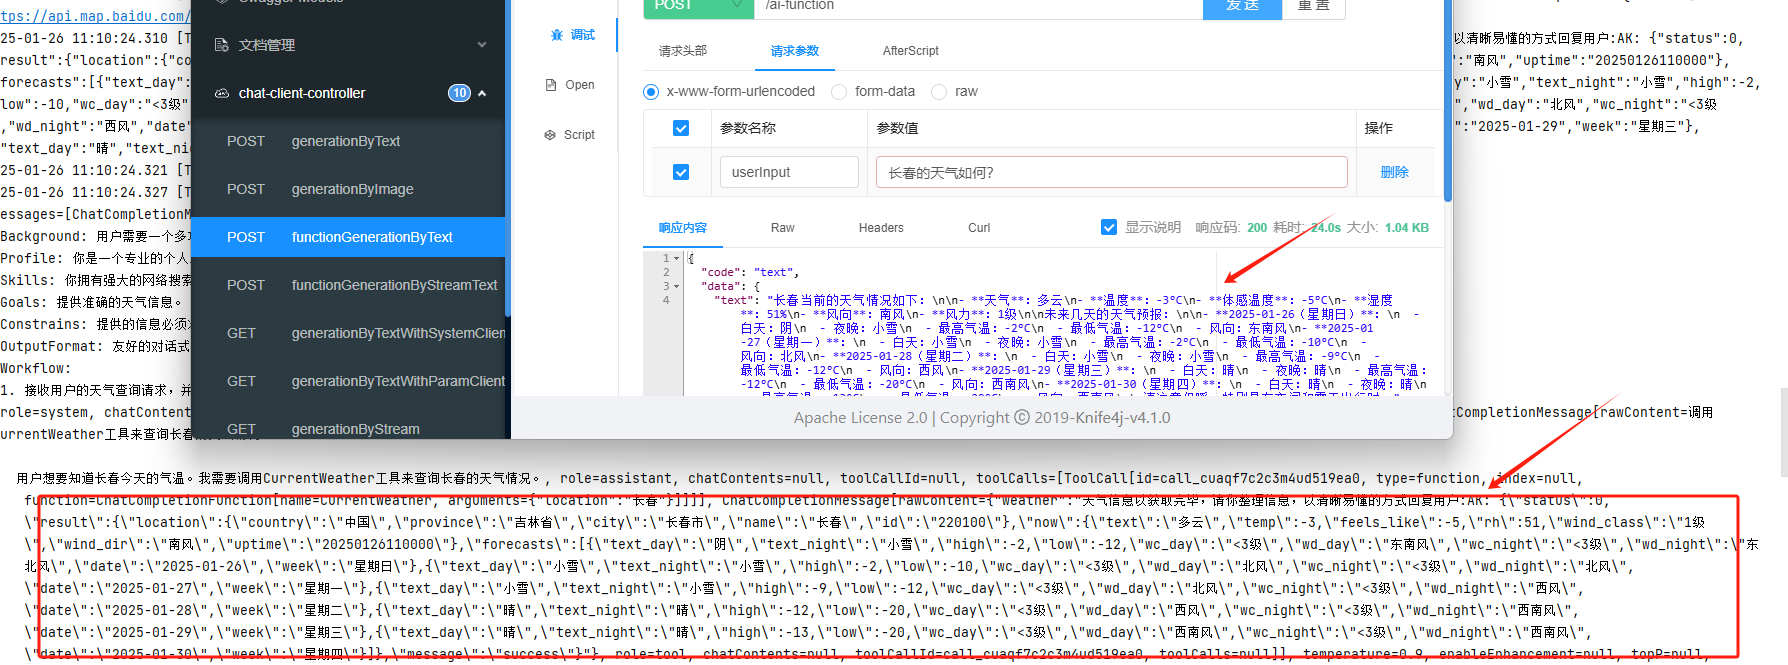Select x-www-form-urlencoded radio option
1788x665 pixels.
651,92
